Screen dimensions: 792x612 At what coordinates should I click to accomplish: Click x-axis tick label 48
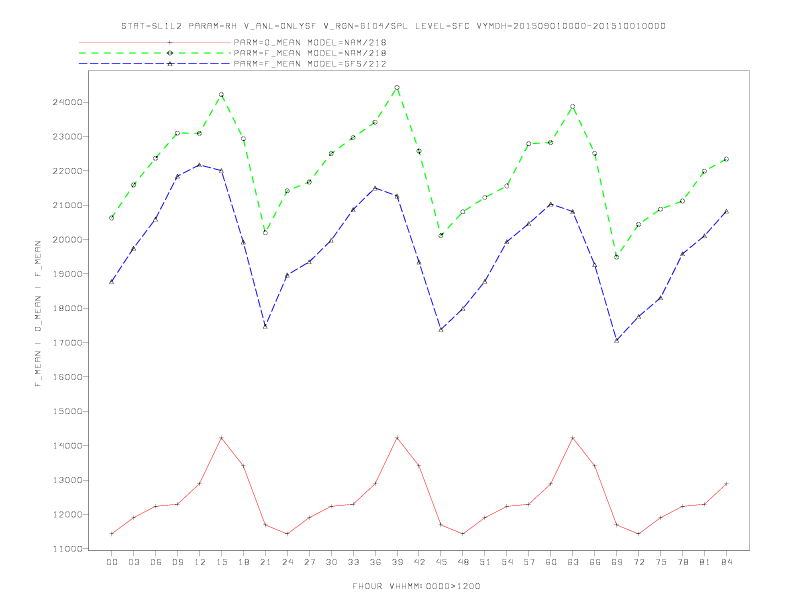(463, 562)
